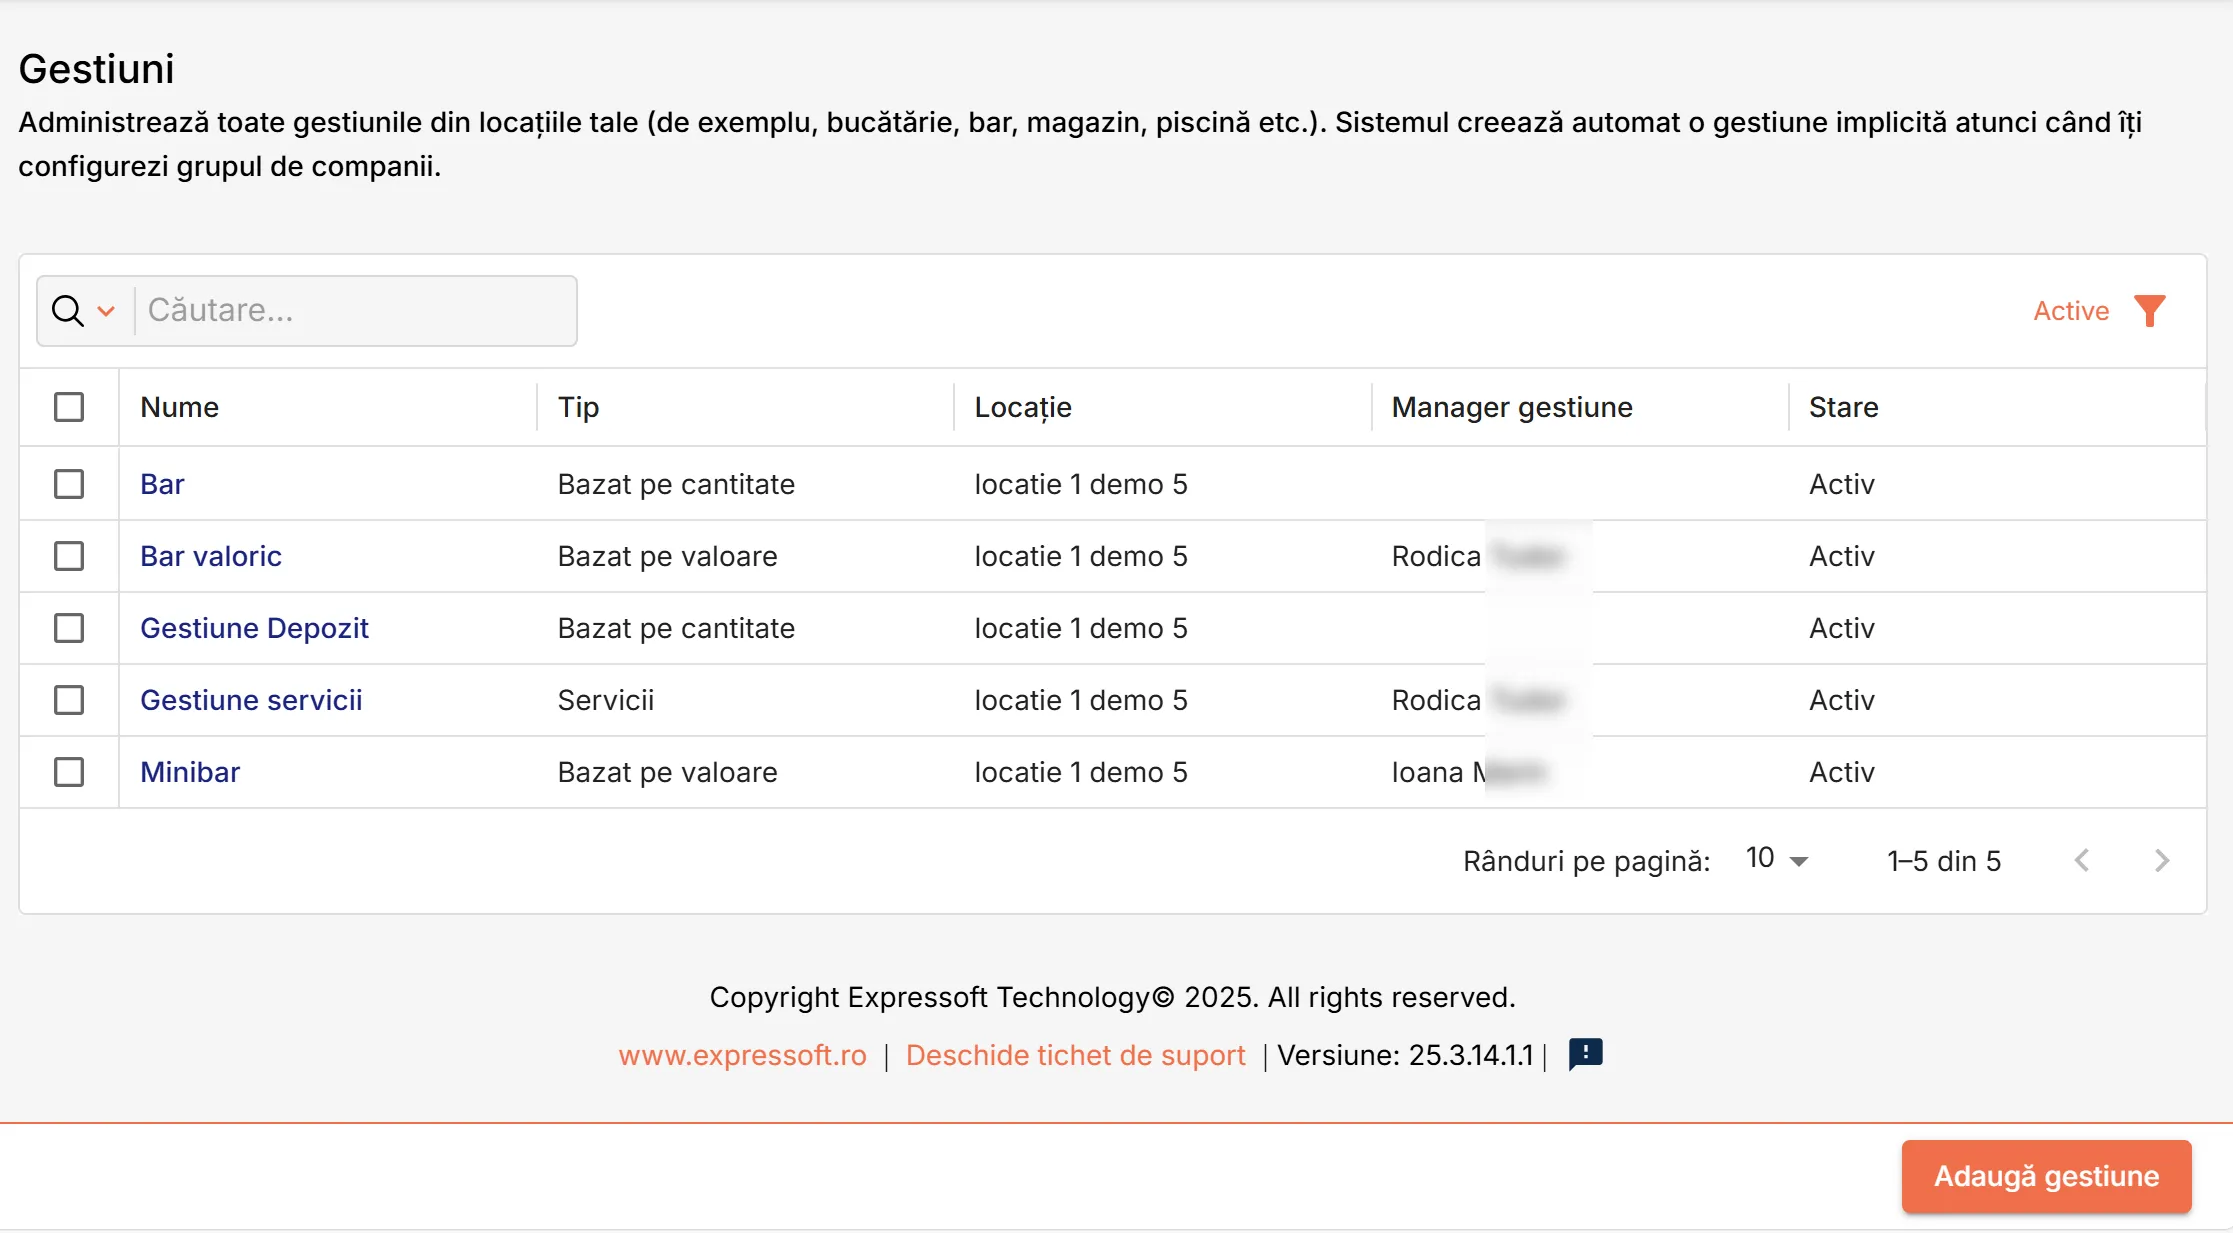Click the Active filter label
This screenshot has height=1233, width=2233.
(2071, 311)
